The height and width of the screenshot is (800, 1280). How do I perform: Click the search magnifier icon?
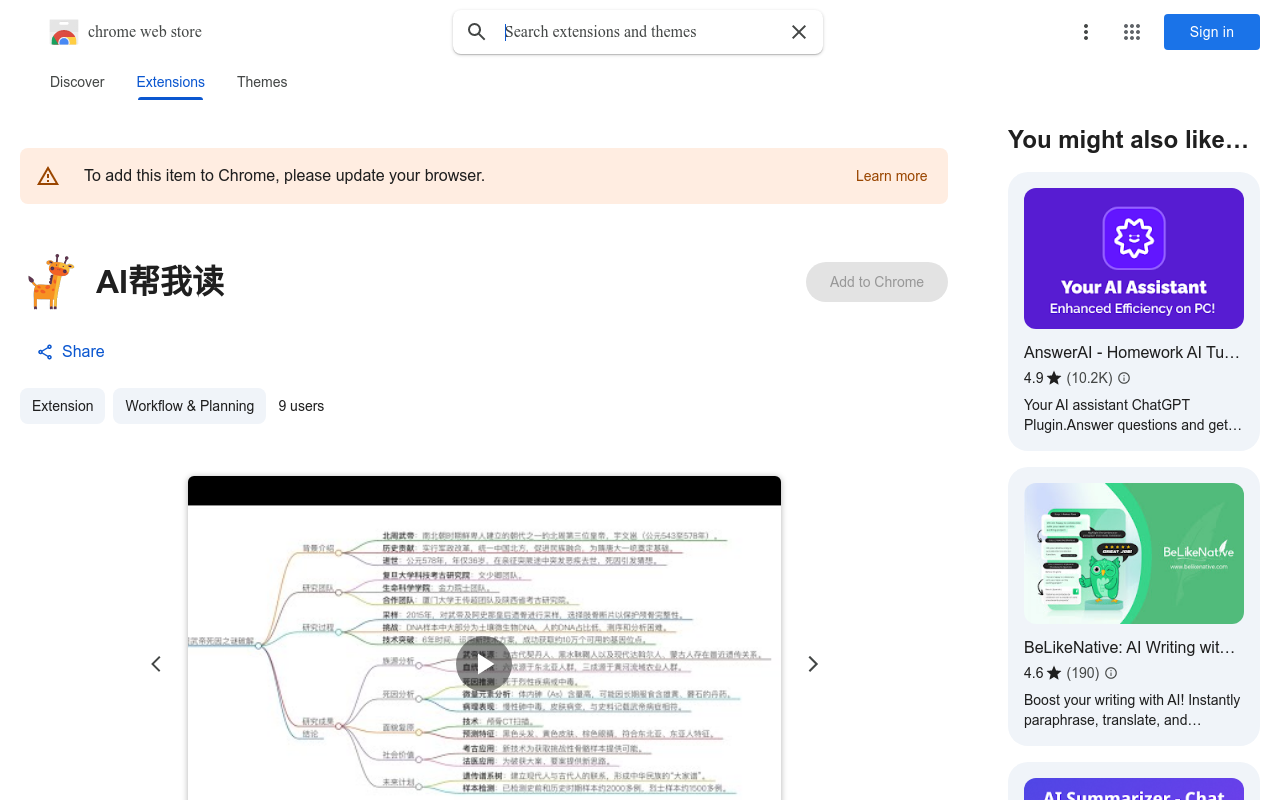[x=477, y=32]
